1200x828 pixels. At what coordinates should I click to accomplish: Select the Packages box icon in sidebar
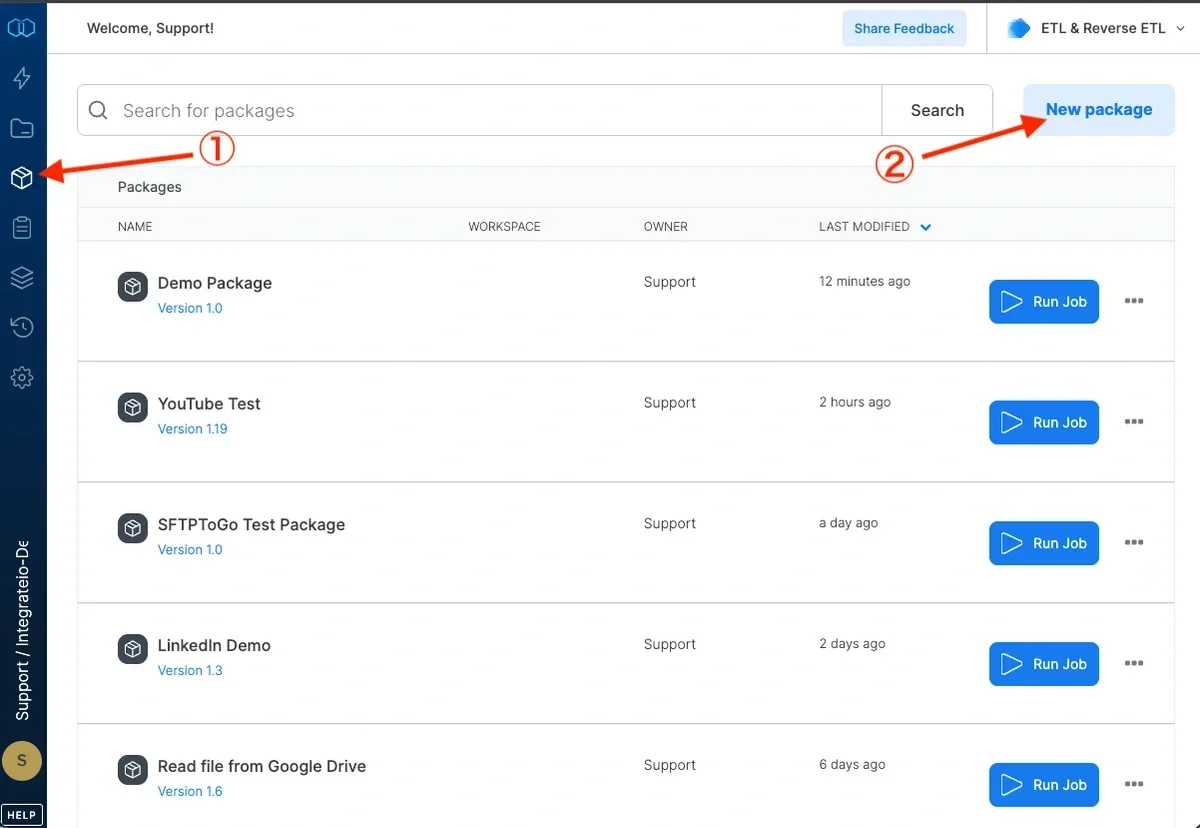pos(22,177)
